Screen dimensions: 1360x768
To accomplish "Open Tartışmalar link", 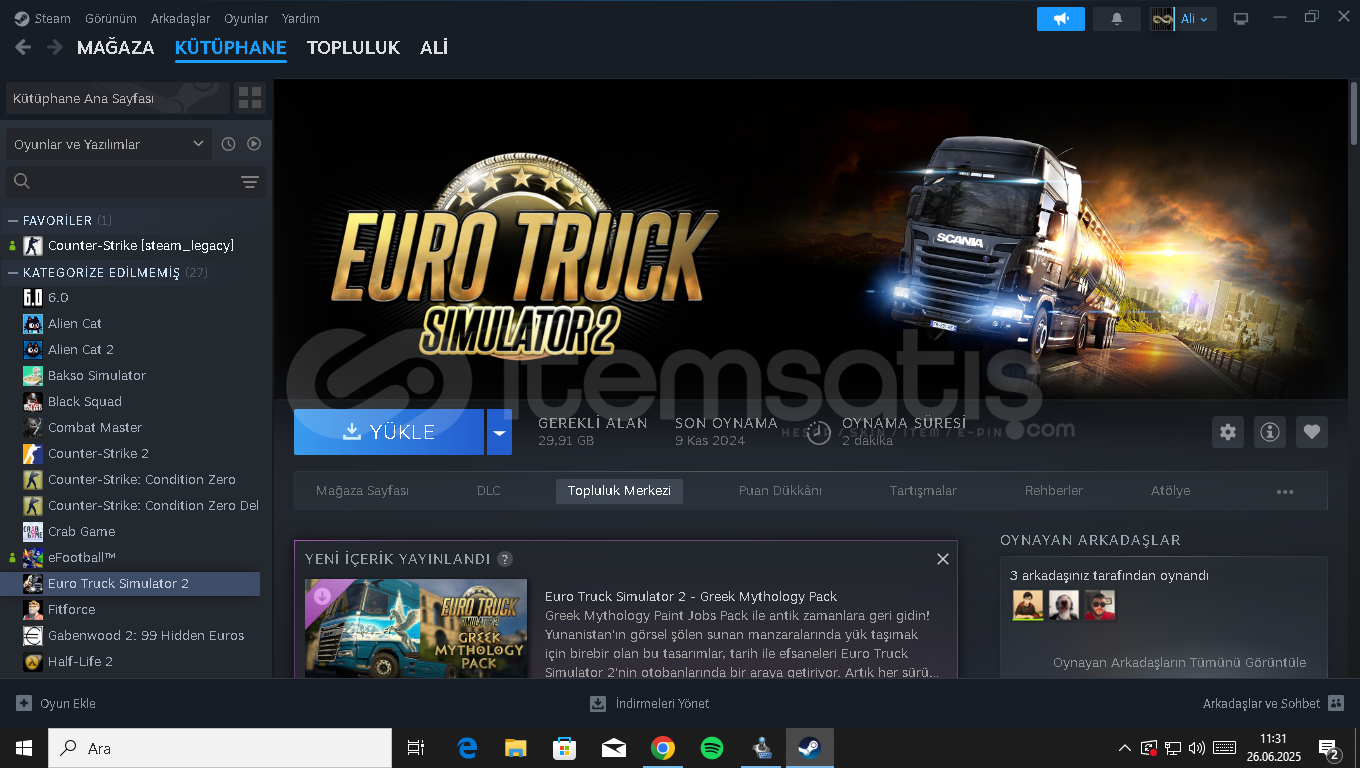I will 923,491.
